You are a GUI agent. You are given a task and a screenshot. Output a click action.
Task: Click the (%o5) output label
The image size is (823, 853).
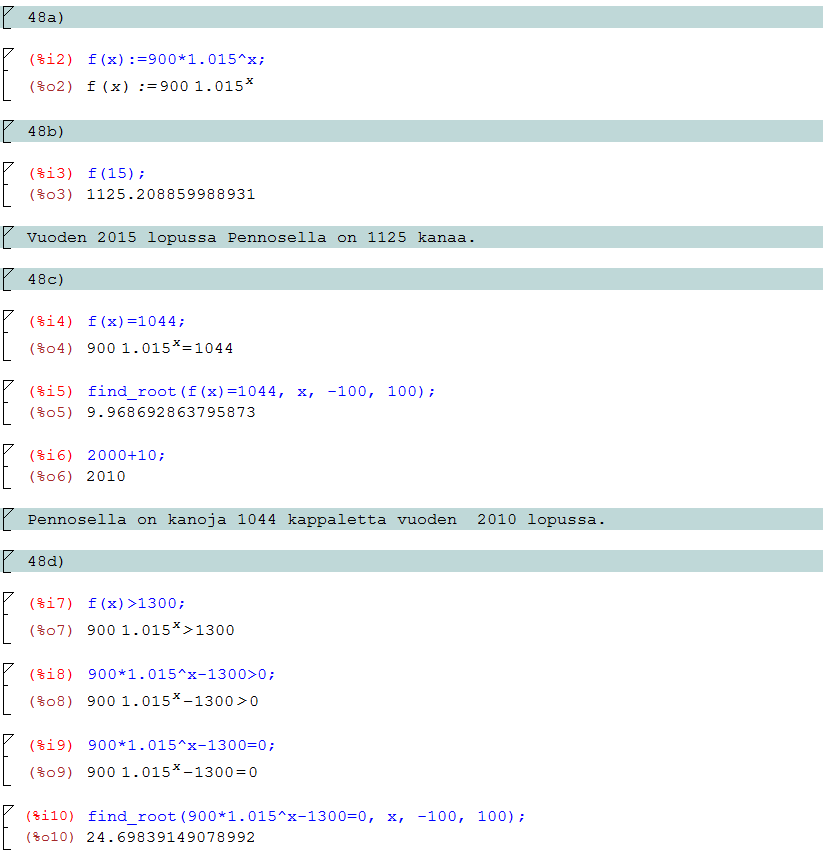pyautogui.click(x=51, y=412)
